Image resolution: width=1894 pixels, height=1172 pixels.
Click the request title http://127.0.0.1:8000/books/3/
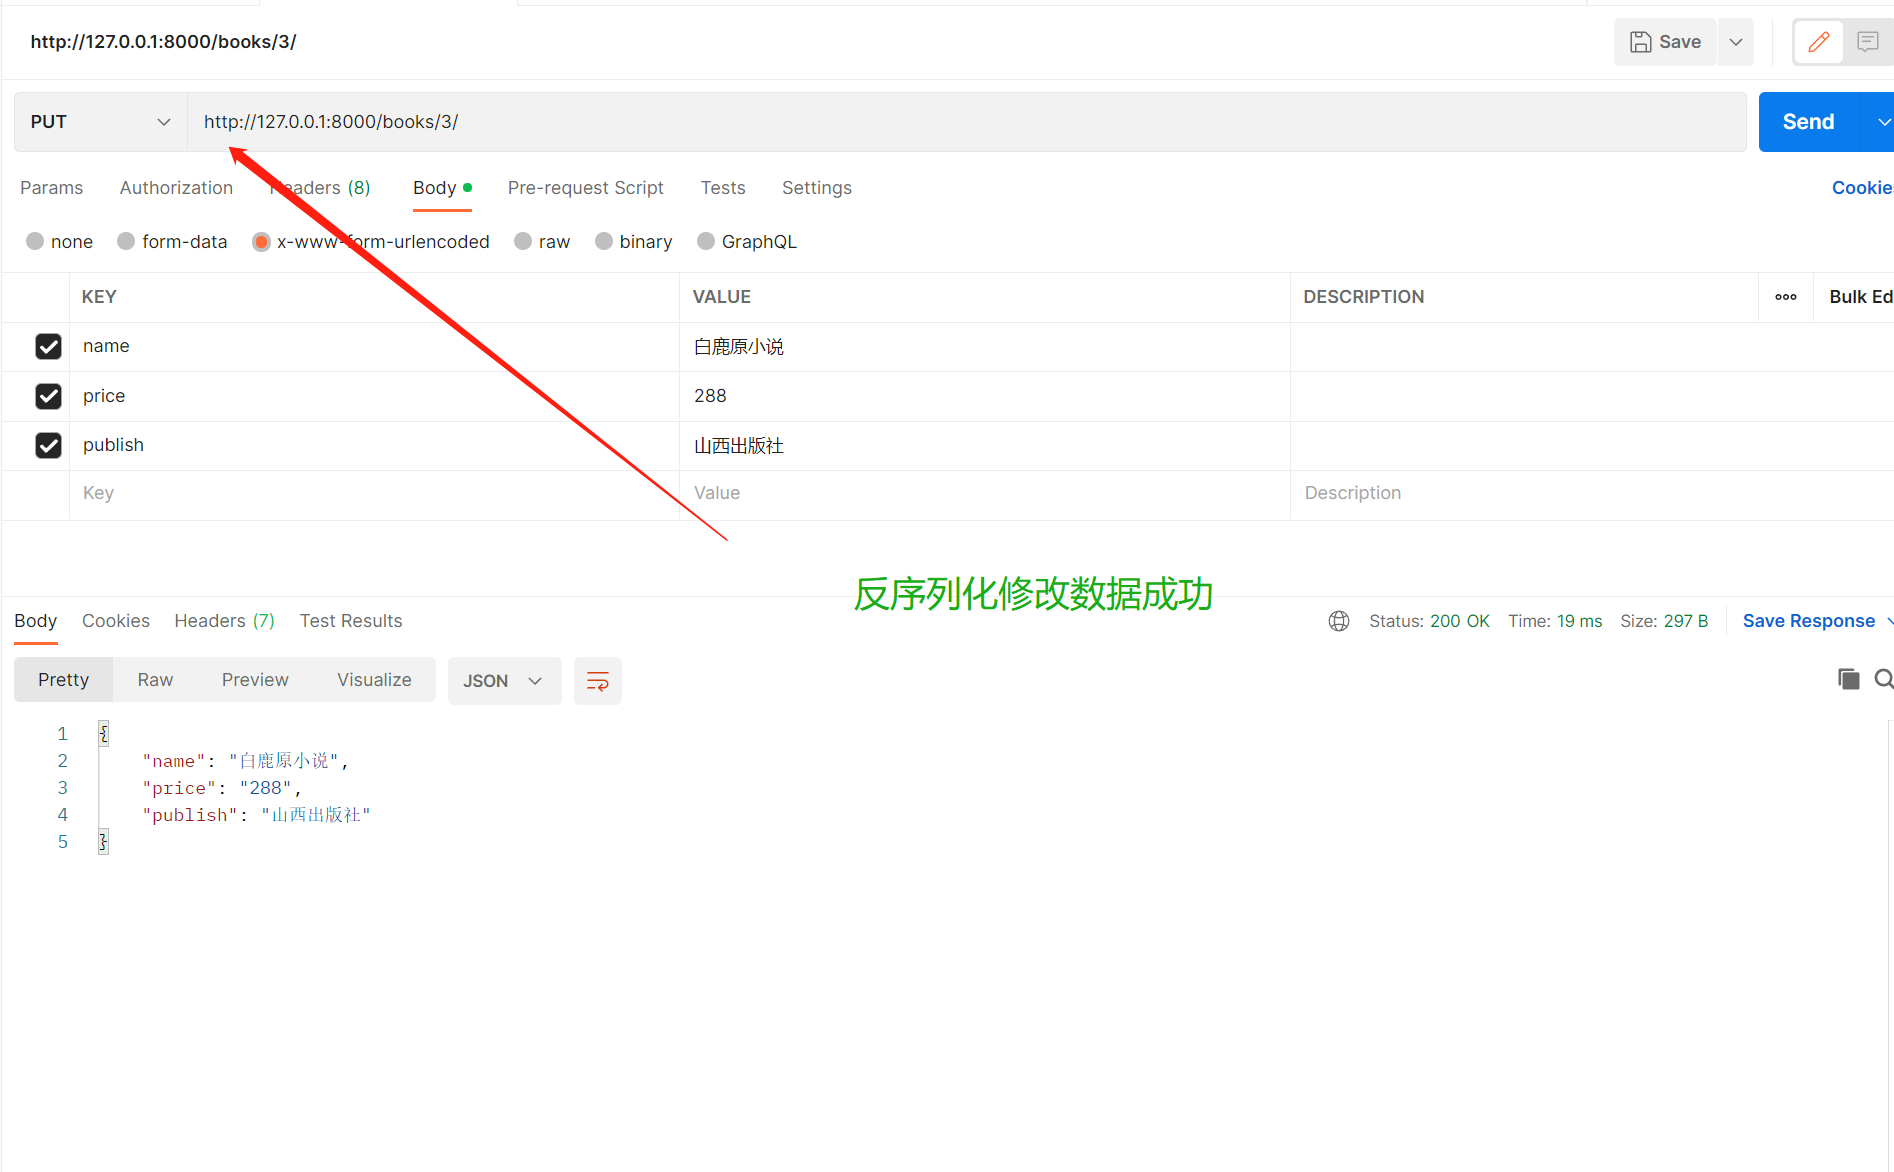163,42
